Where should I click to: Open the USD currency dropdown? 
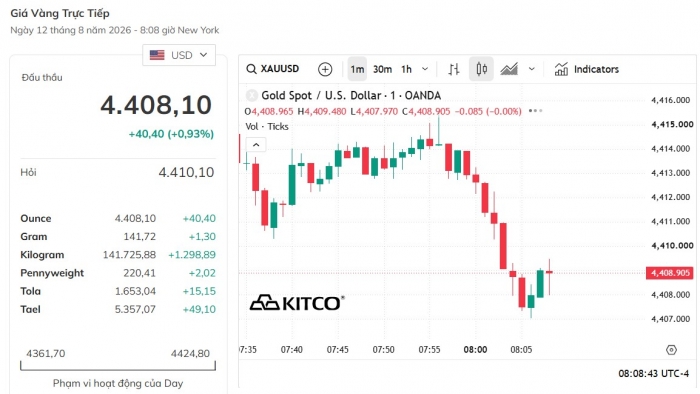pyautogui.click(x=179, y=55)
